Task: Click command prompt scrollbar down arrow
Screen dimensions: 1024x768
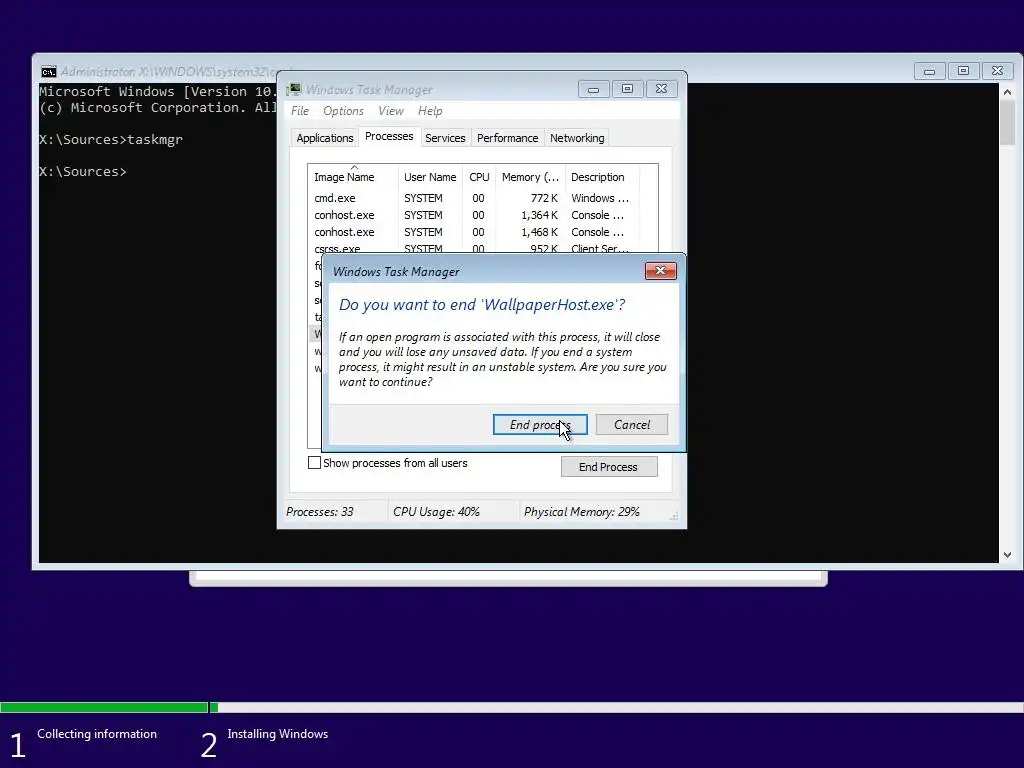Action: tap(1007, 555)
